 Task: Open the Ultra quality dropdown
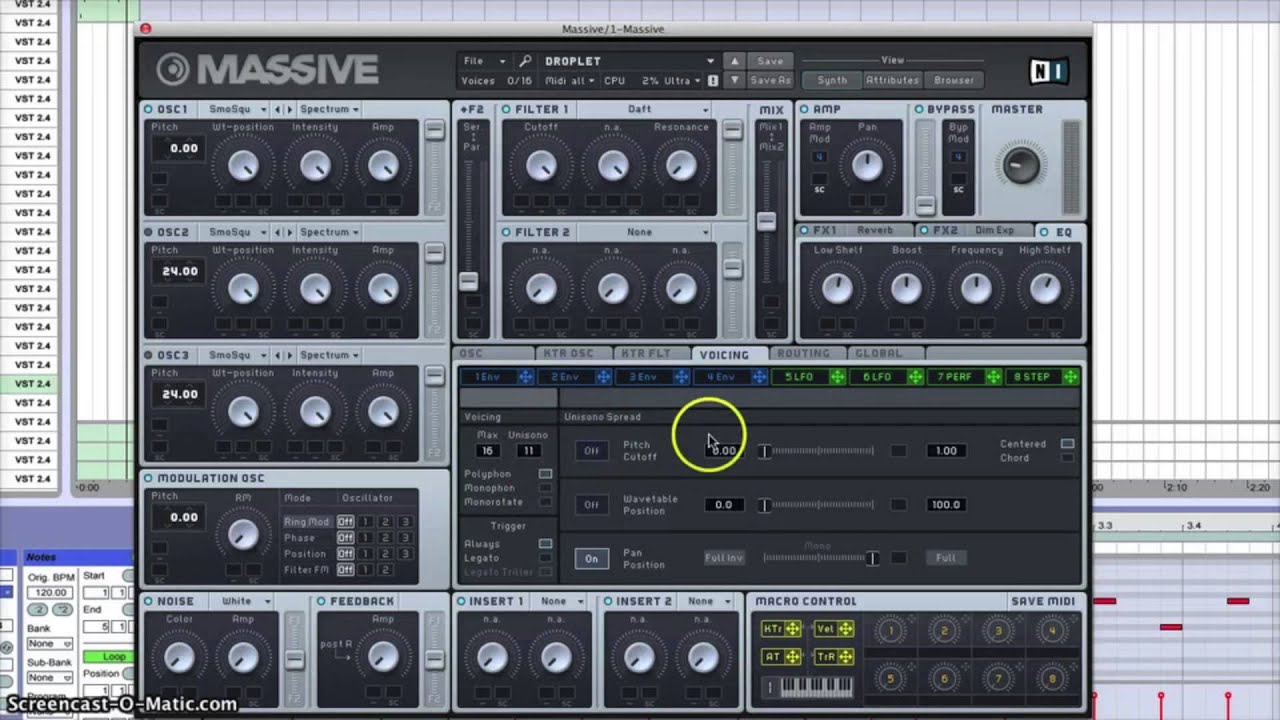pyautogui.click(x=683, y=80)
